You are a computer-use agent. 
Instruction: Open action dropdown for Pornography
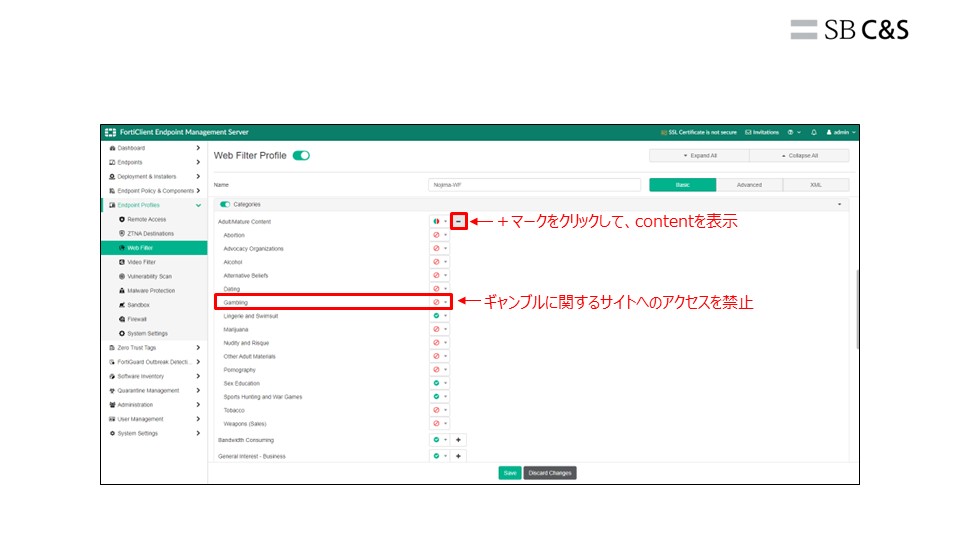(440, 370)
